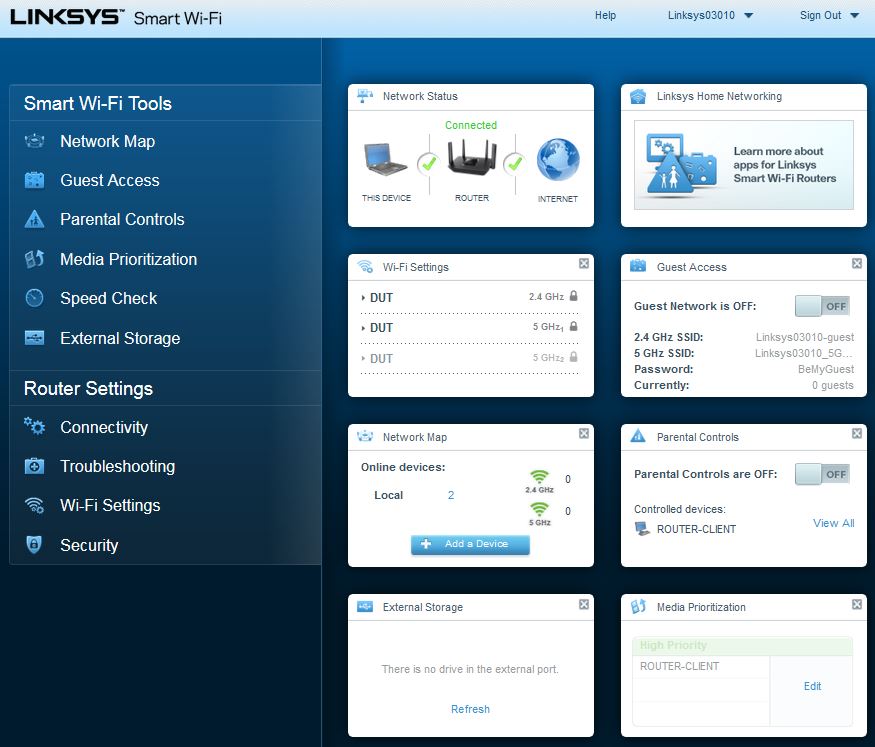Click the Linksys Home Networking header icon
875x747 pixels.
(638, 96)
